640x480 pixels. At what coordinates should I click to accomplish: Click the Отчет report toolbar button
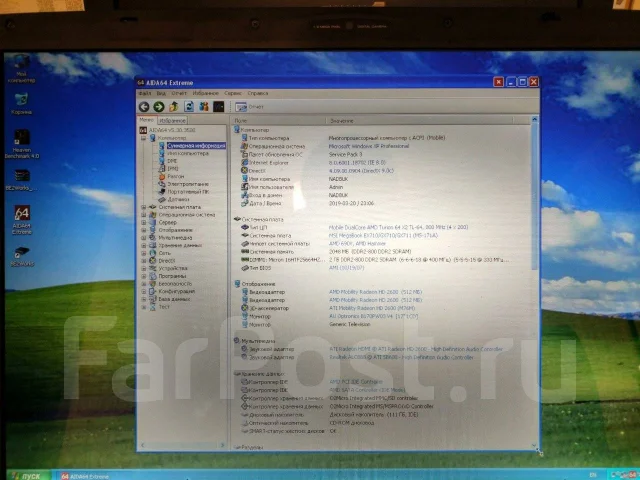249,107
